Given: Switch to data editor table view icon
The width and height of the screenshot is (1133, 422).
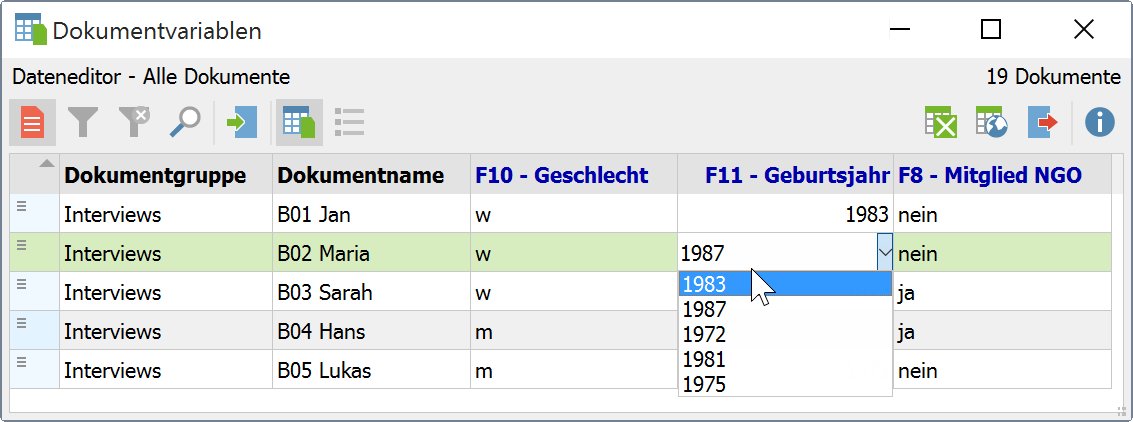Looking at the screenshot, I should tap(299, 122).
